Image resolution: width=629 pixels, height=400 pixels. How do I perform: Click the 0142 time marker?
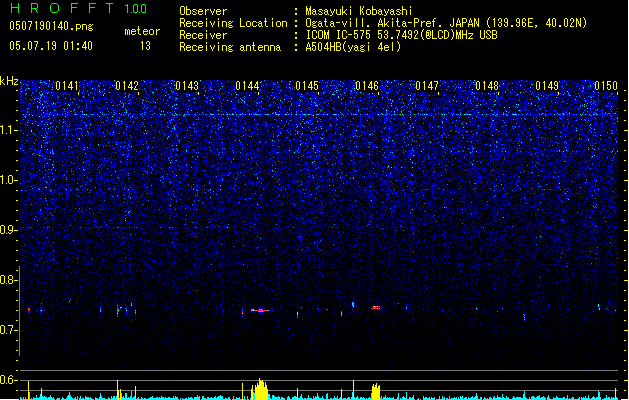click(x=127, y=86)
